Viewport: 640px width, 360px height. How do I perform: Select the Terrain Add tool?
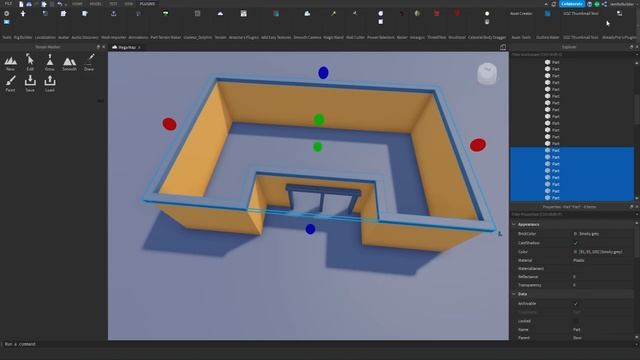tap(10, 63)
